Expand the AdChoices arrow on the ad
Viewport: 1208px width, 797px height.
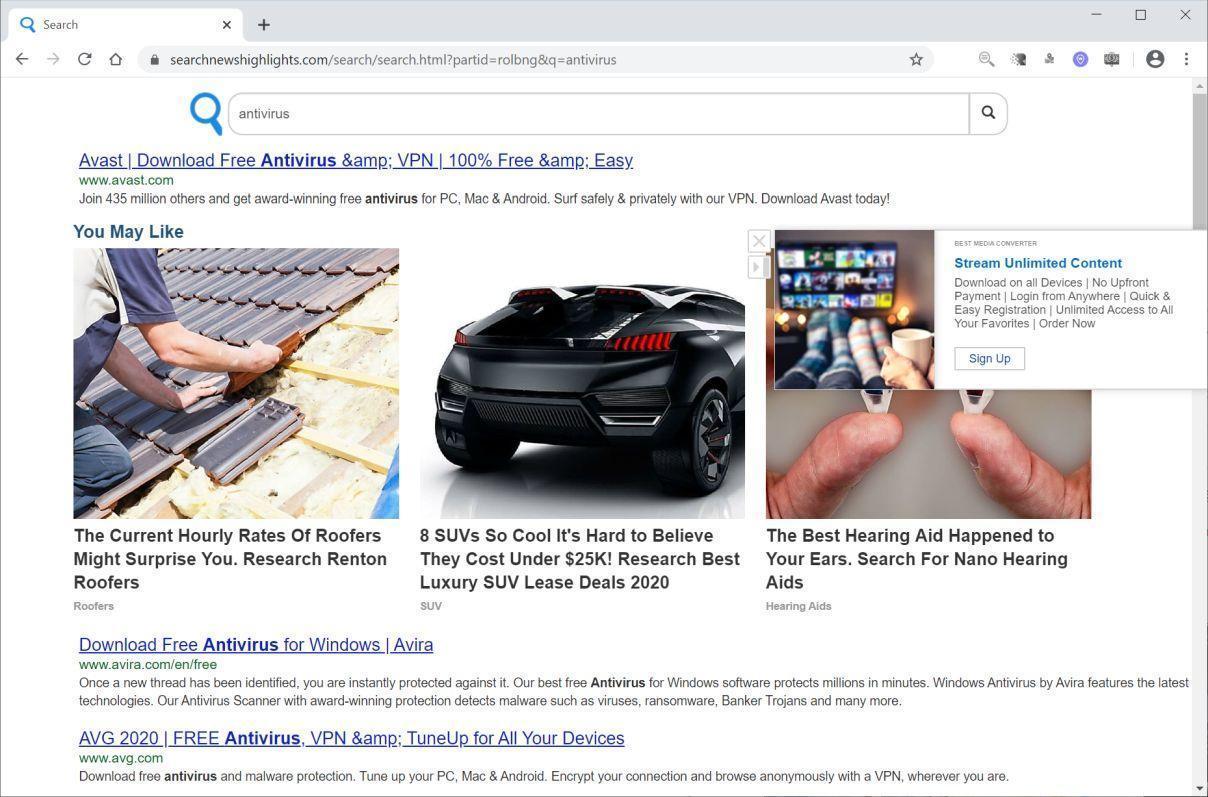point(758,267)
